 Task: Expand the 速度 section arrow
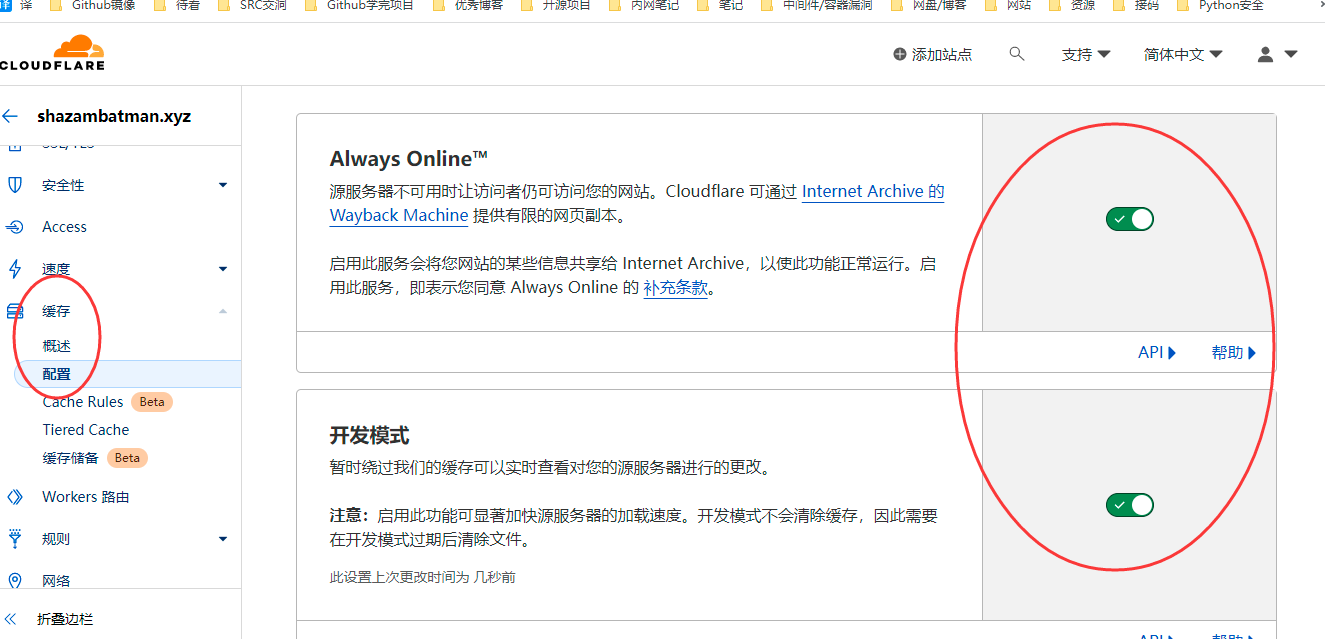point(223,269)
